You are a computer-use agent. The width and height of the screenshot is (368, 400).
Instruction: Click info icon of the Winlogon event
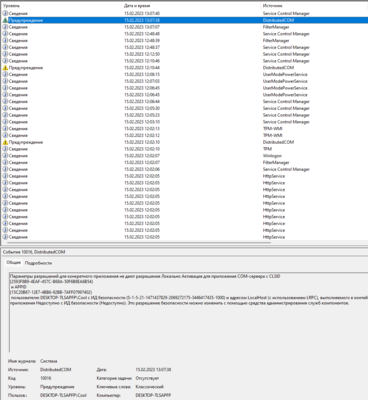coord(5,156)
